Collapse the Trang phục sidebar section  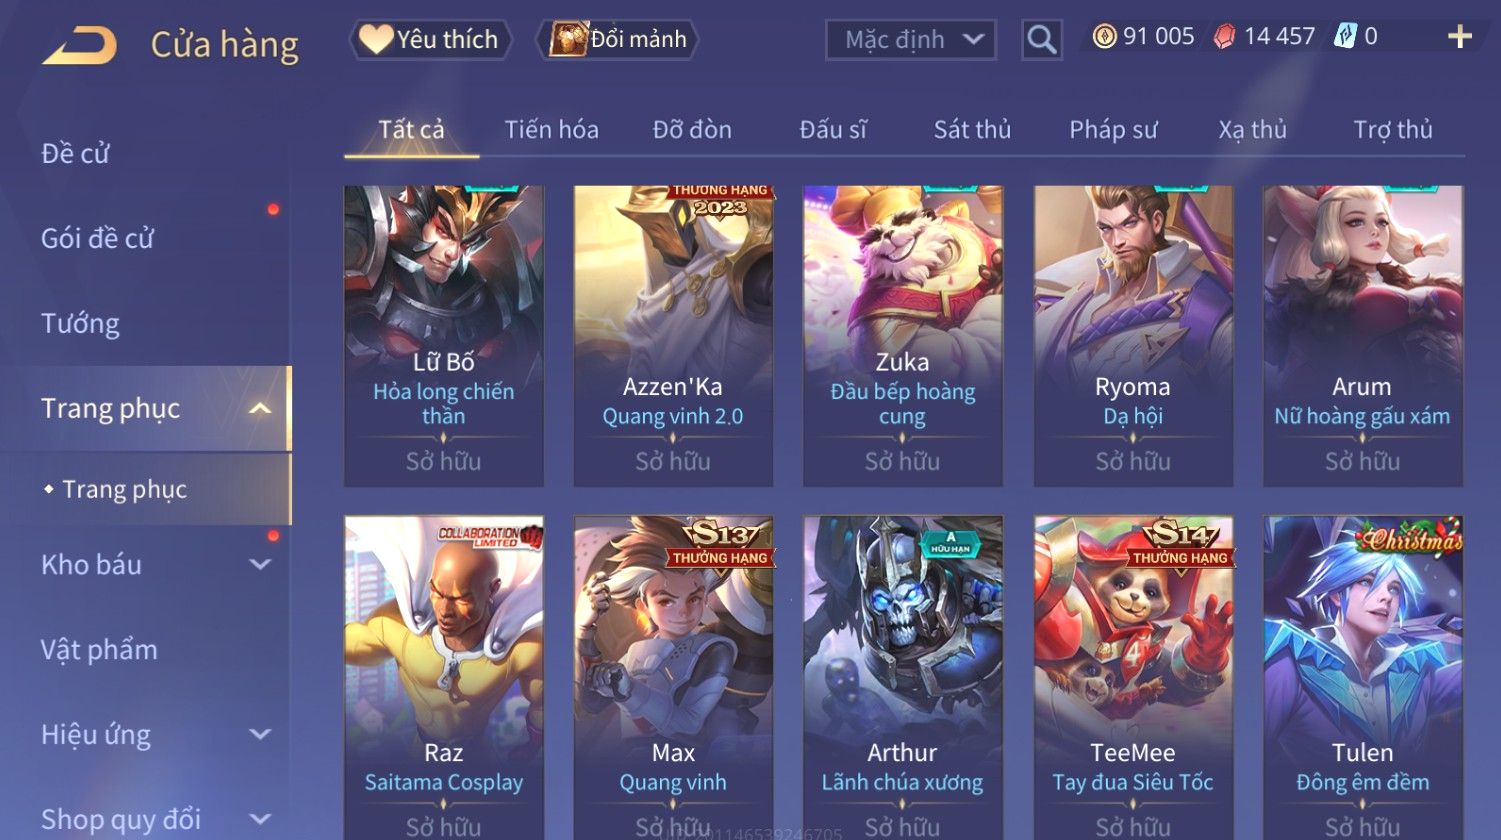tap(260, 408)
